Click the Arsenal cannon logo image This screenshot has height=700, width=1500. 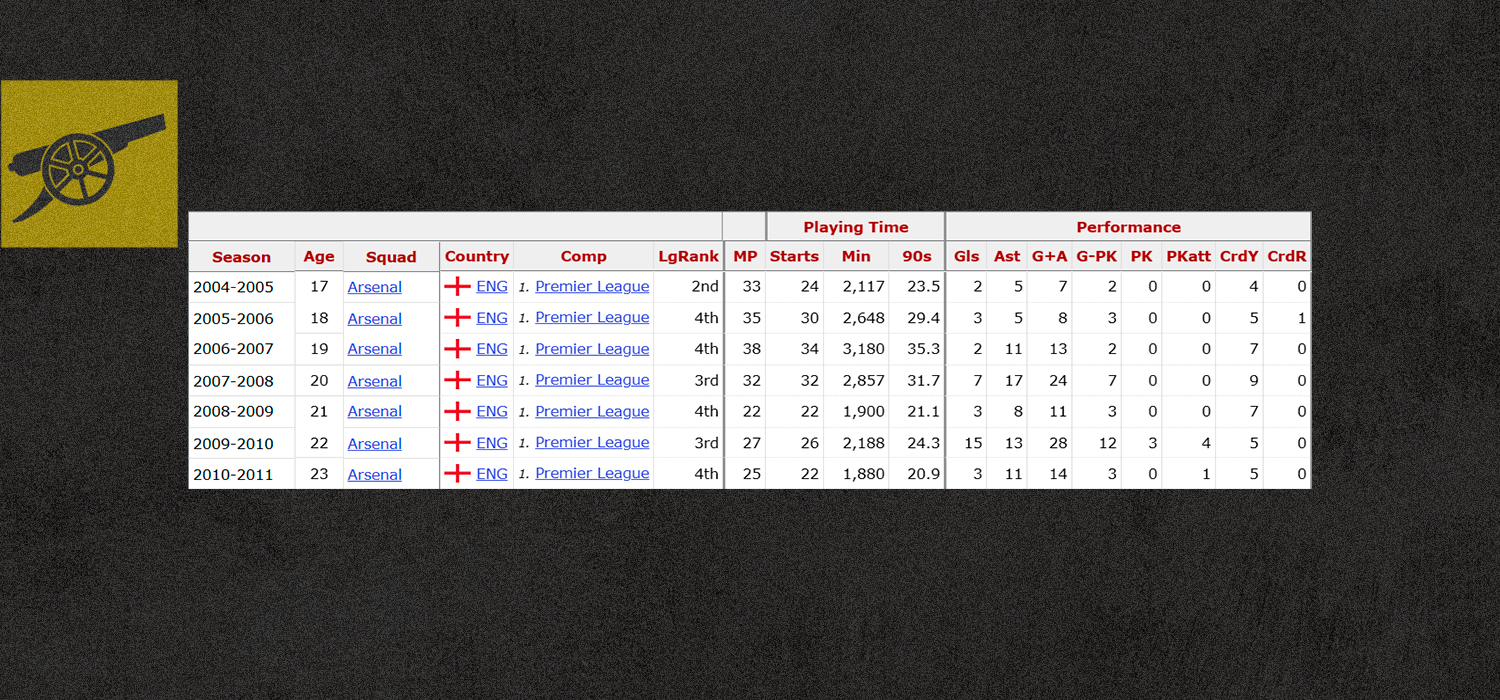tap(89, 164)
